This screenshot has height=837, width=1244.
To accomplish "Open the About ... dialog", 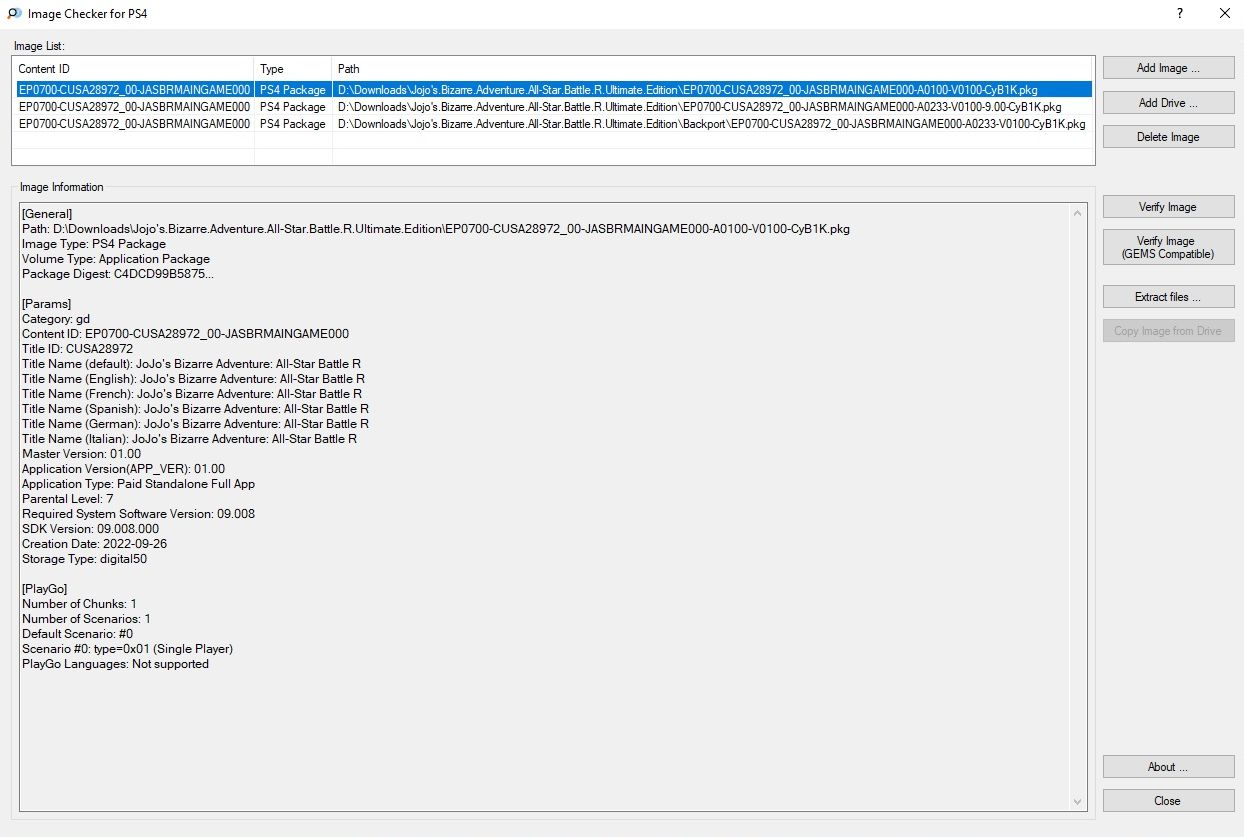I will click(1168, 767).
